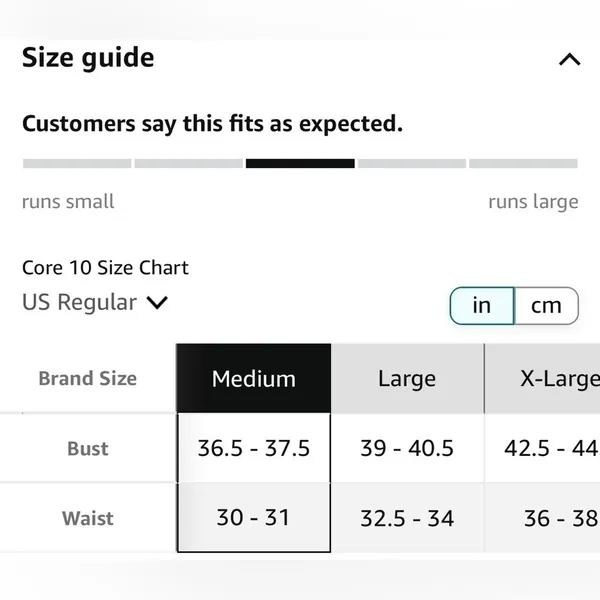Select the Large size column
600x600 pixels.
(407, 378)
